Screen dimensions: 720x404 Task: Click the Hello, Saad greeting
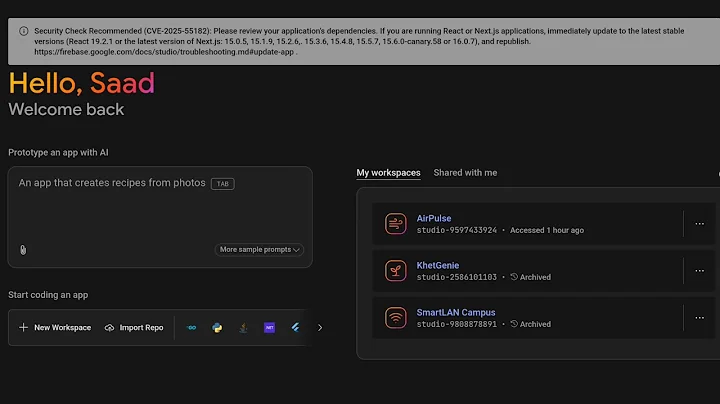[82, 83]
